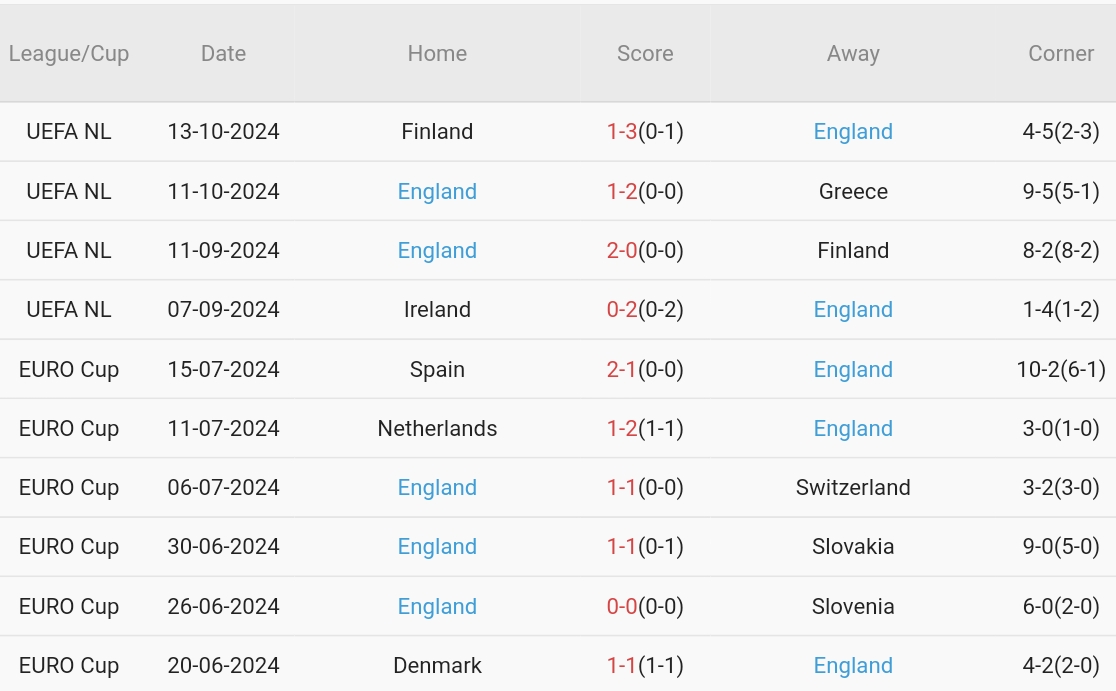Select England home link against Slovakia
Screen dimensions: 1116x691
437,546
